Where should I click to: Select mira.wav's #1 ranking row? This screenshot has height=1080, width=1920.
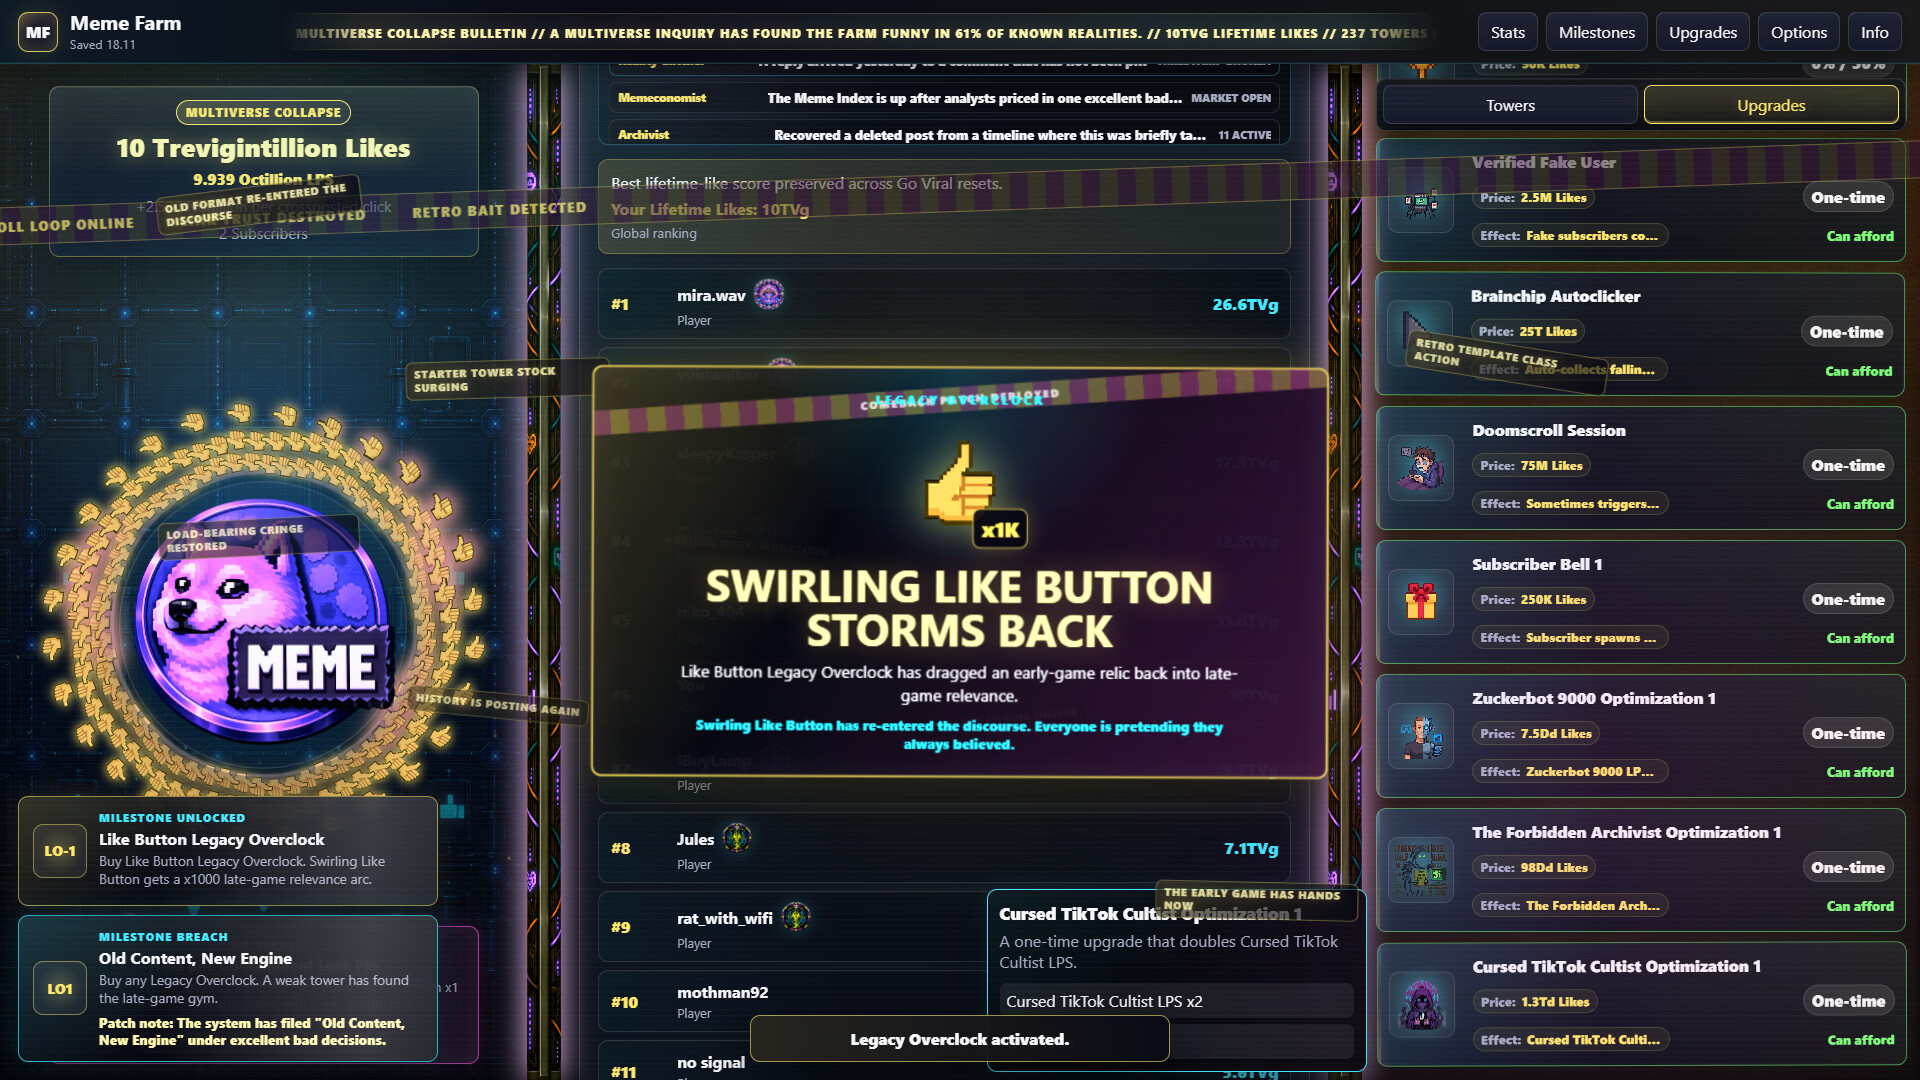944,304
